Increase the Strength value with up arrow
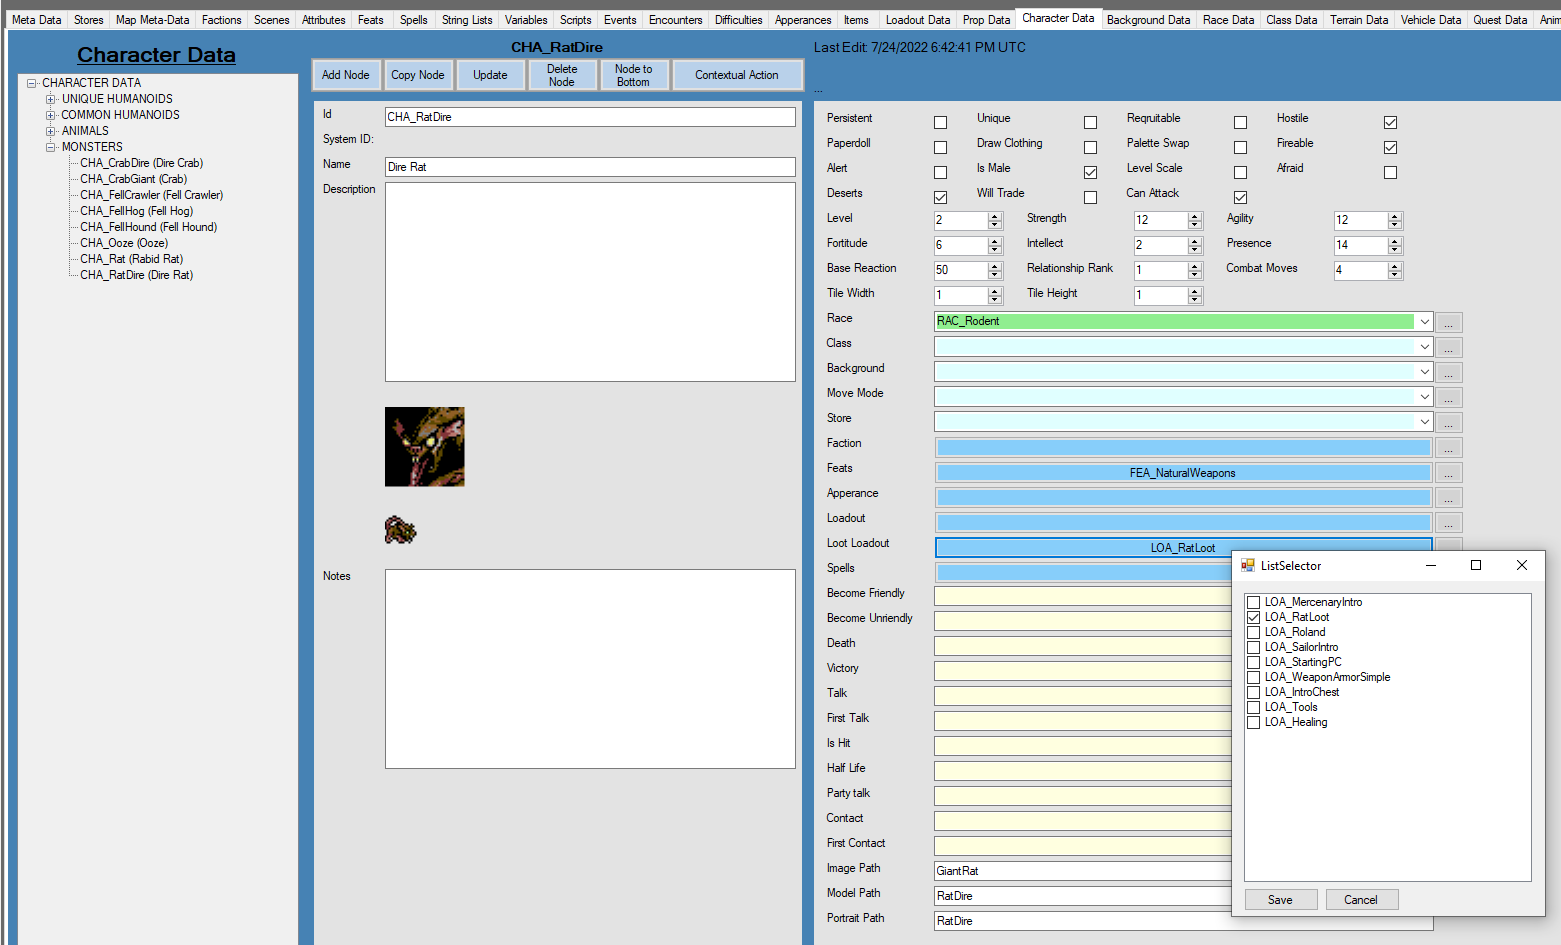The image size is (1561, 945). click(x=1195, y=216)
